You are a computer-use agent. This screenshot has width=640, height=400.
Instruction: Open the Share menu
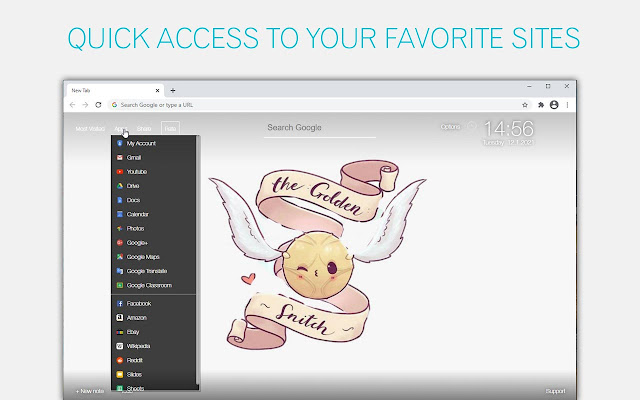(x=144, y=129)
